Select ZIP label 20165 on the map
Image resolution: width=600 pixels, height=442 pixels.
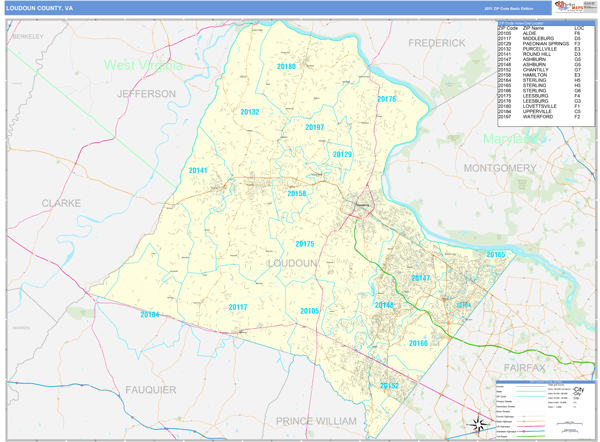tap(496, 255)
